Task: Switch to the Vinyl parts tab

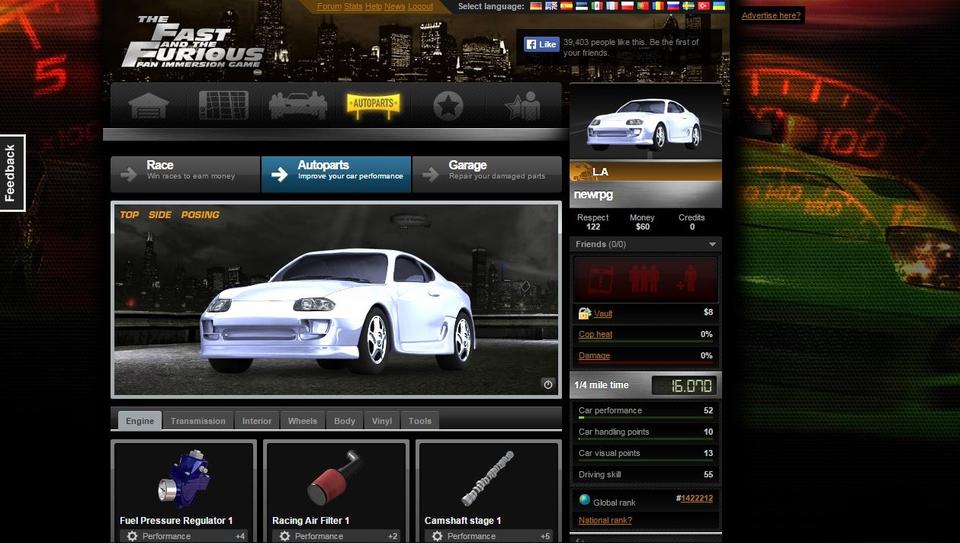Action: tap(381, 421)
